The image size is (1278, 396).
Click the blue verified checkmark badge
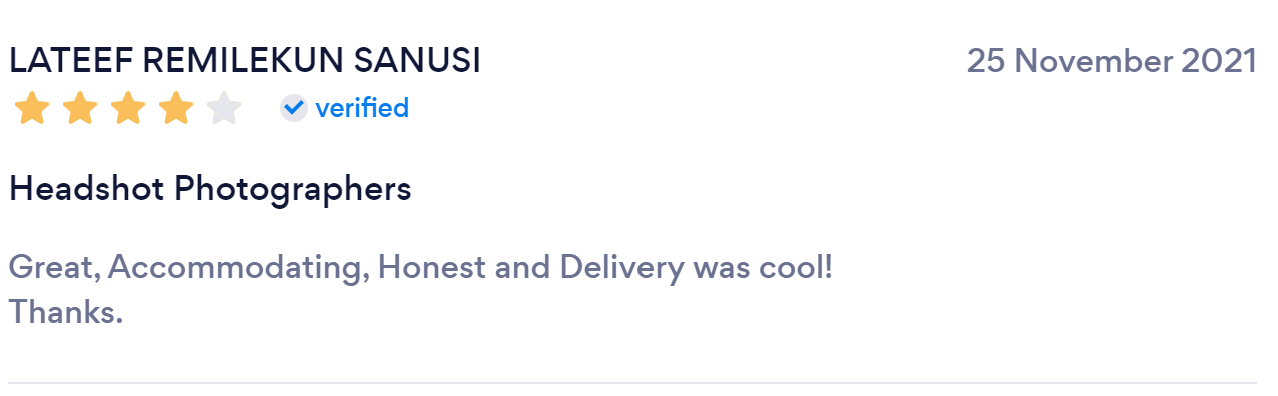[x=293, y=107]
